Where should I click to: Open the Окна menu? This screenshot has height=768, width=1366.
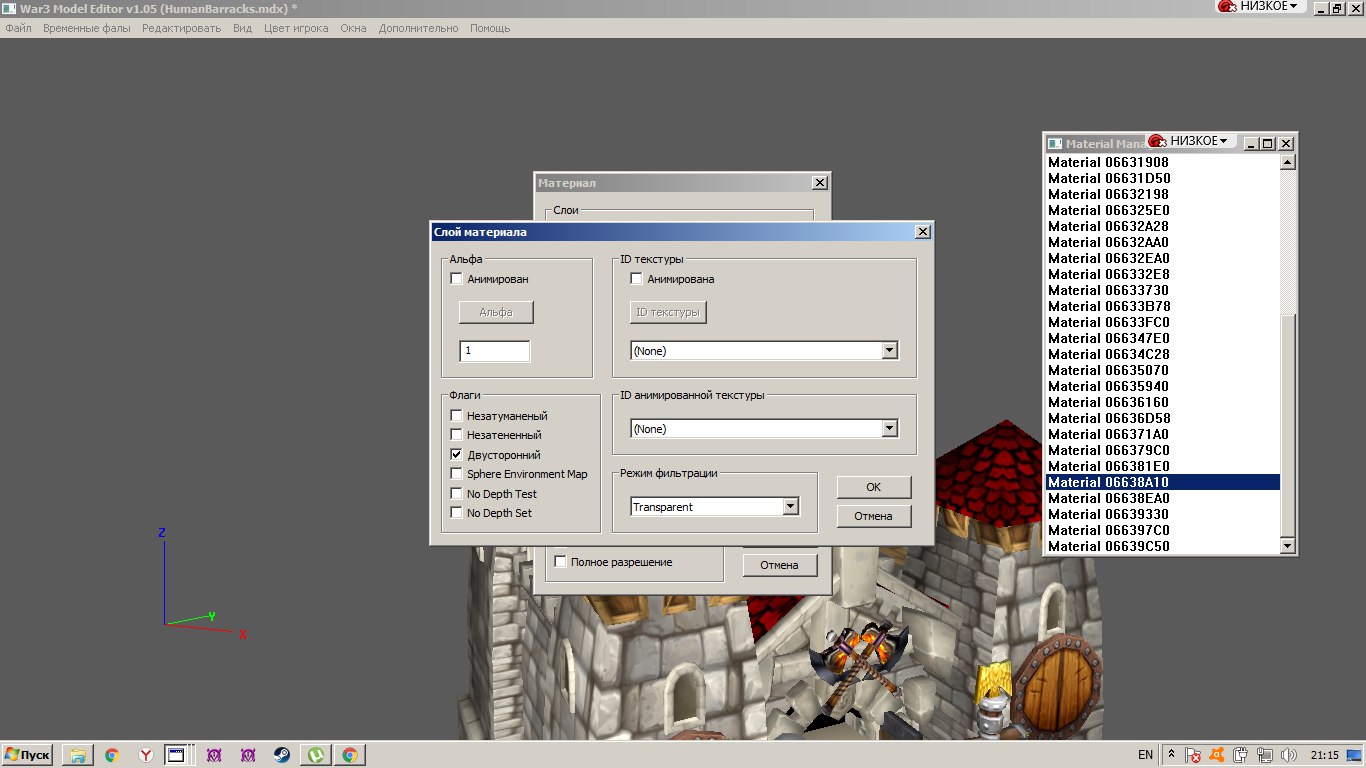[x=354, y=28]
